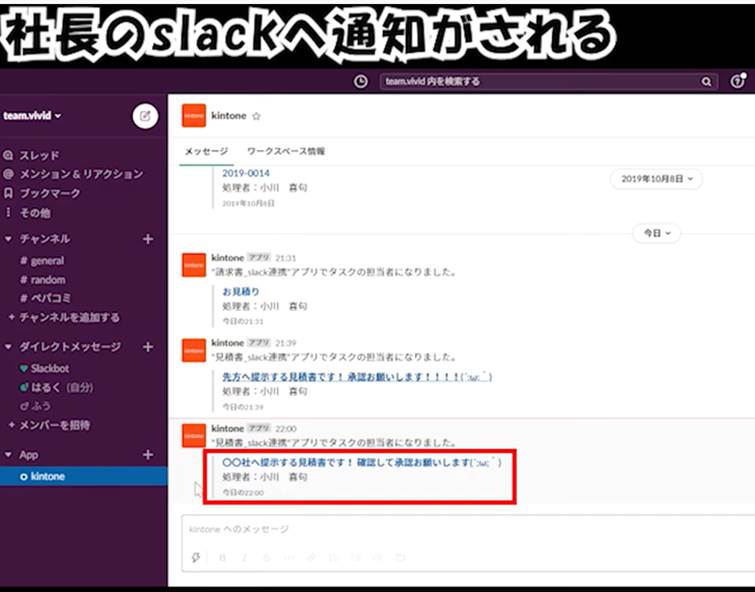This screenshot has height=592, width=755.
Task: Open the history clock icon
Action: click(x=361, y=81)
